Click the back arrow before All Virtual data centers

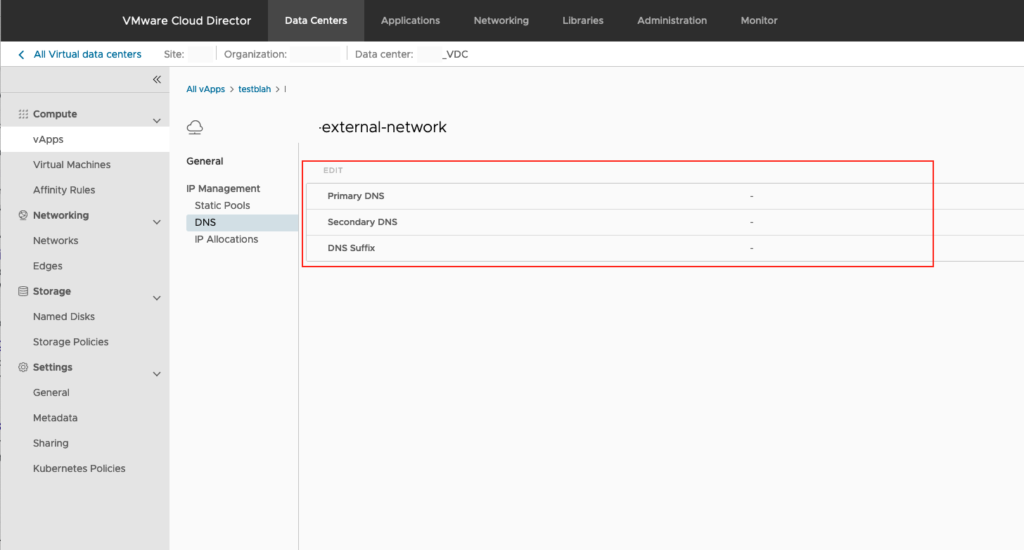22,55
